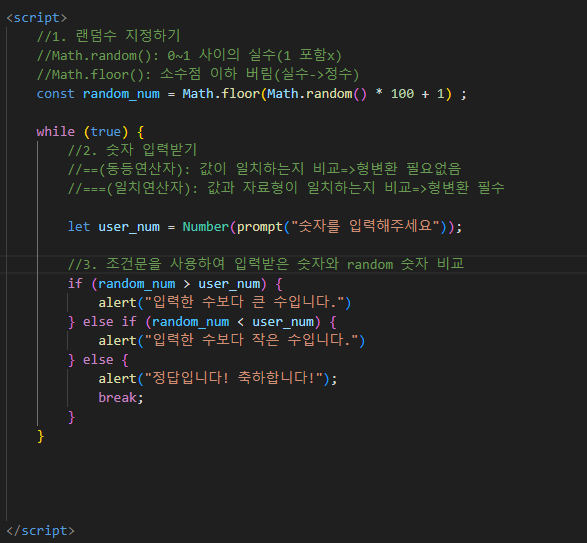Click the '//===(일치연산자)' comment line

286,188
